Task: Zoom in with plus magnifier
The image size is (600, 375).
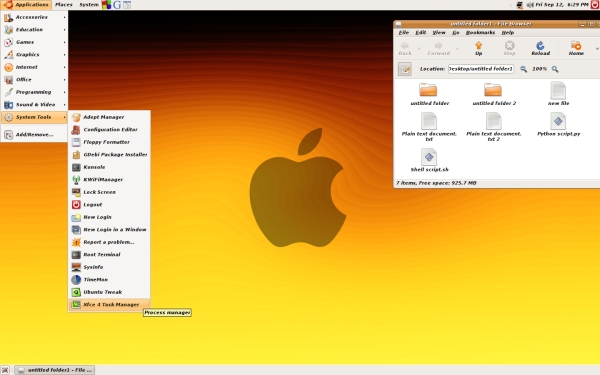Action: tap(555, 69)
